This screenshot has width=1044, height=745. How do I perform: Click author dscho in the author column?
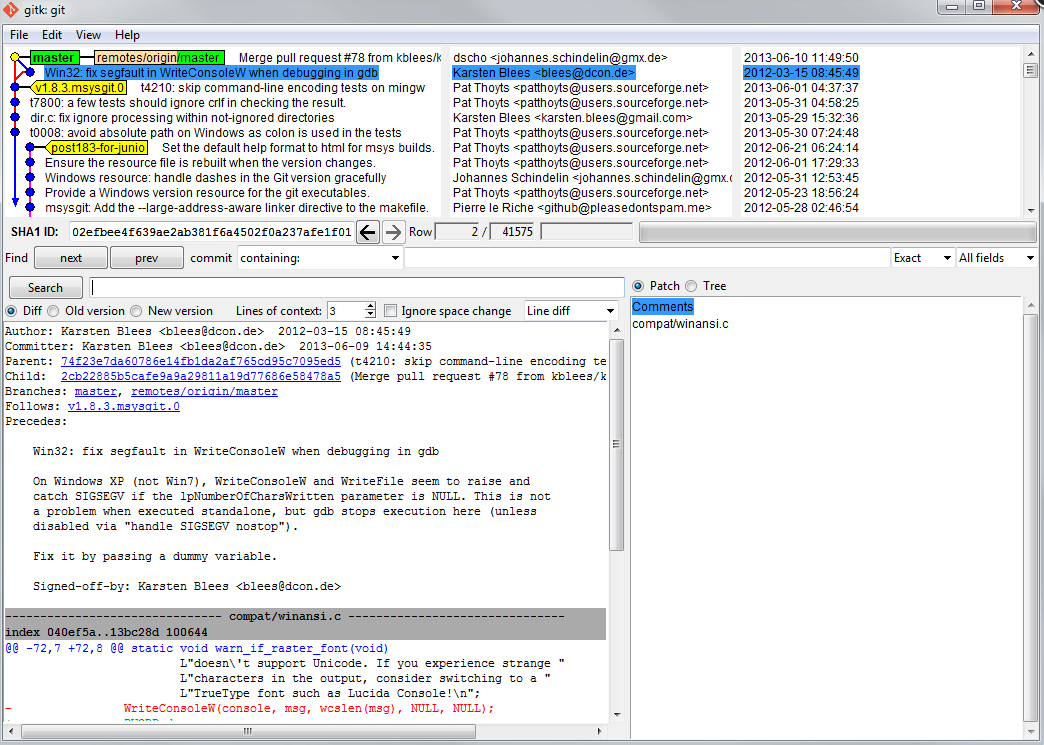coord(560,58)
